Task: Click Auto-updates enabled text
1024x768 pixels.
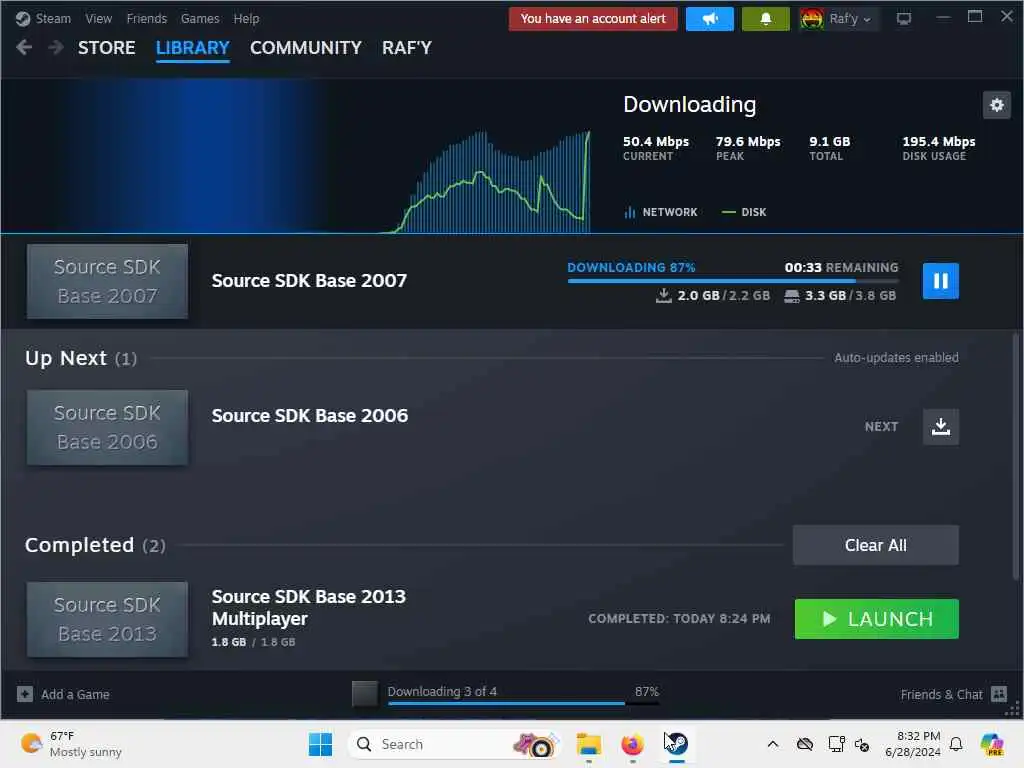Action: coord(896,358)
